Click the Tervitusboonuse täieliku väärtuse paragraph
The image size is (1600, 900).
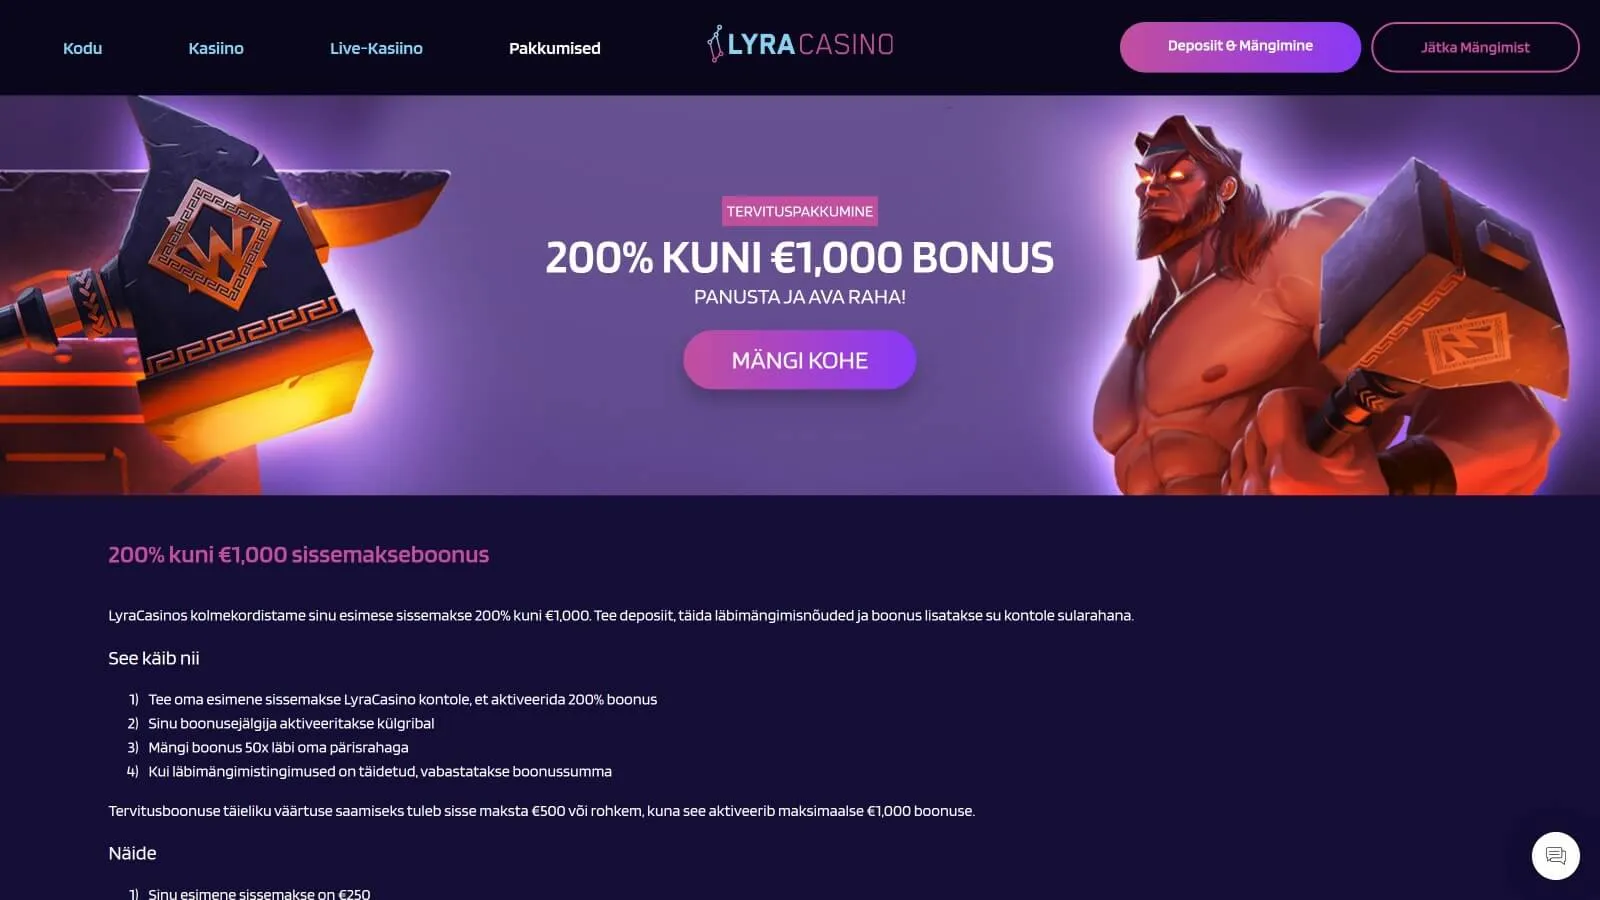(x=541, y=811)
